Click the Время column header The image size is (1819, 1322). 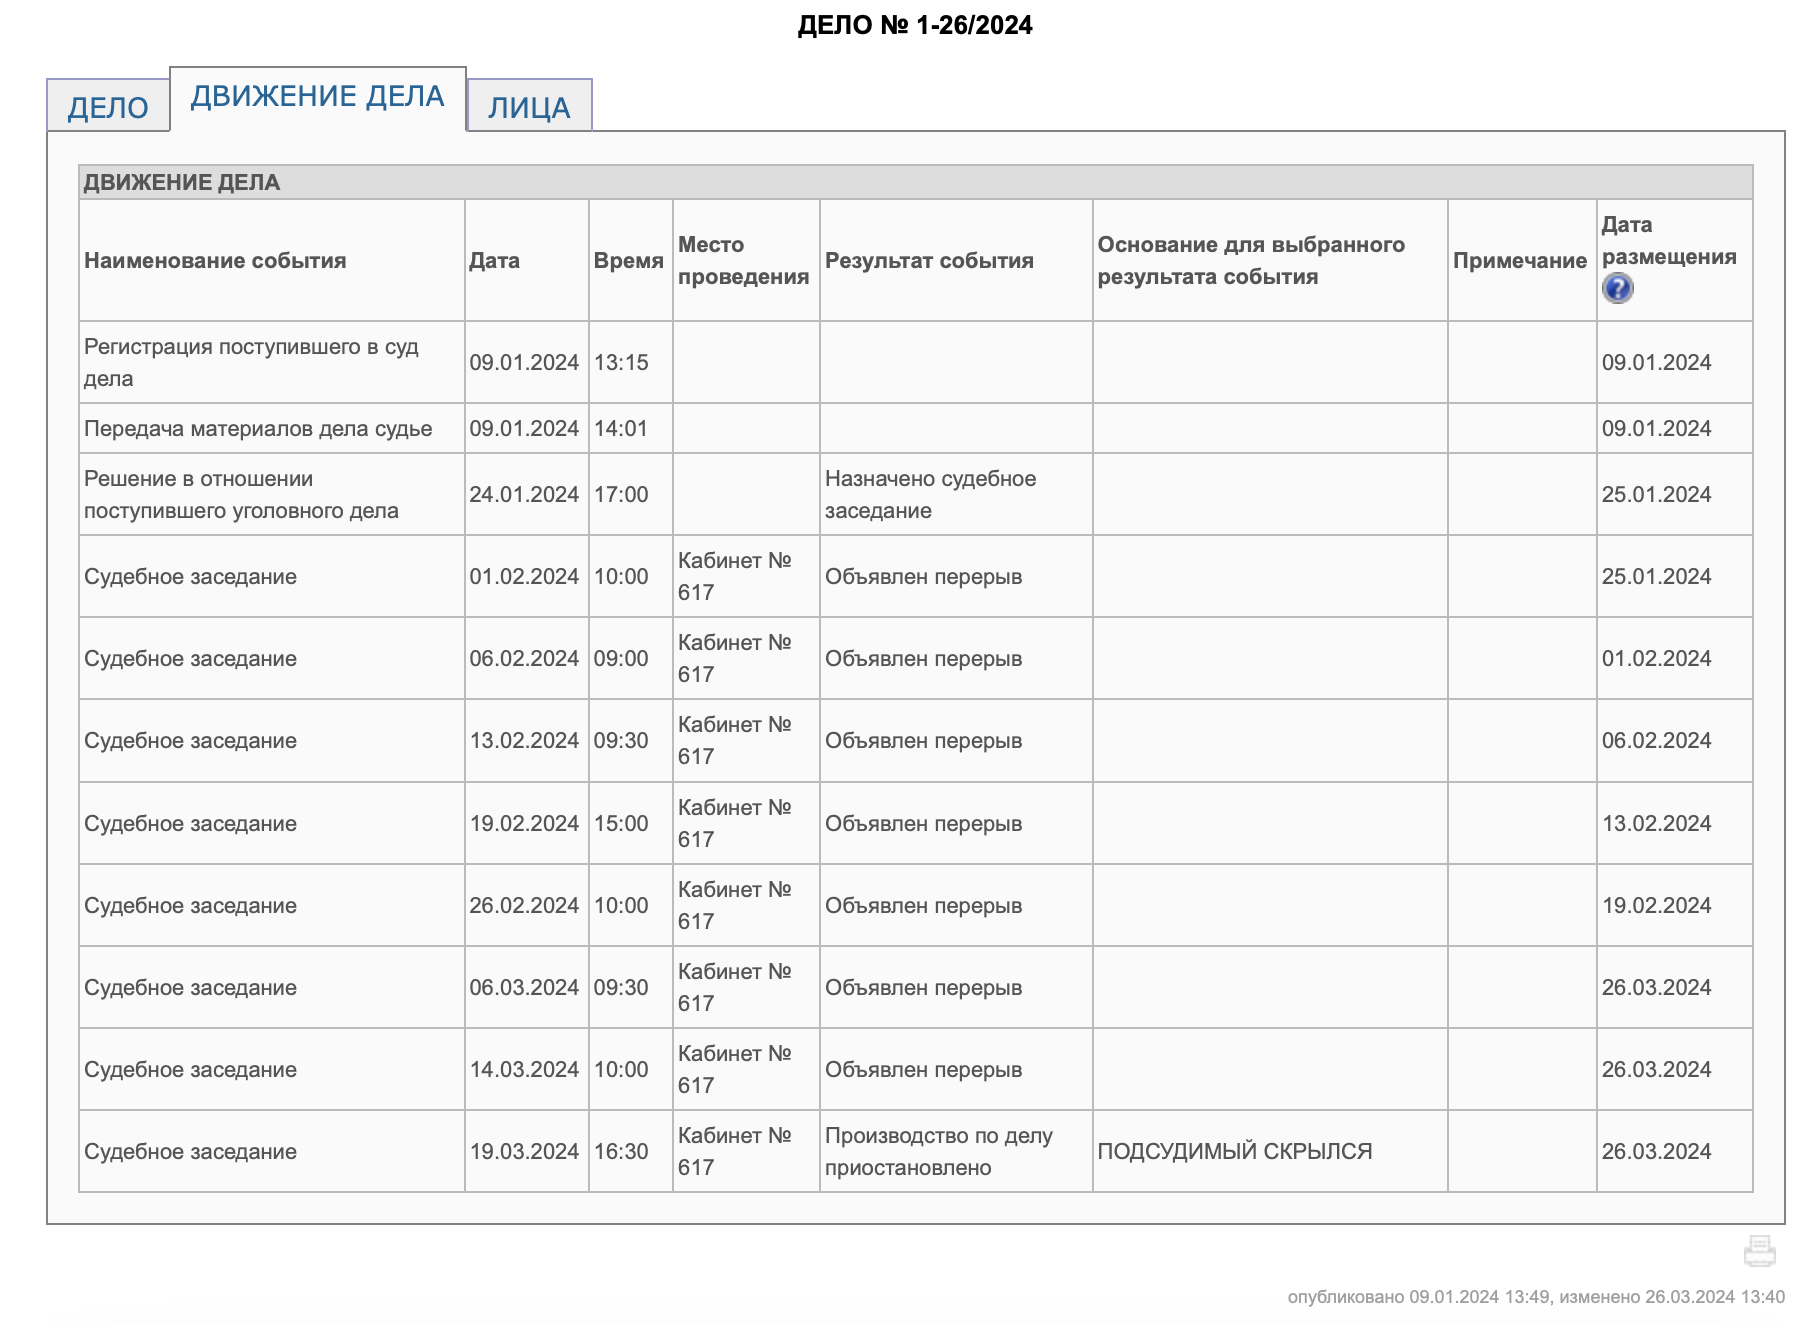629,261
